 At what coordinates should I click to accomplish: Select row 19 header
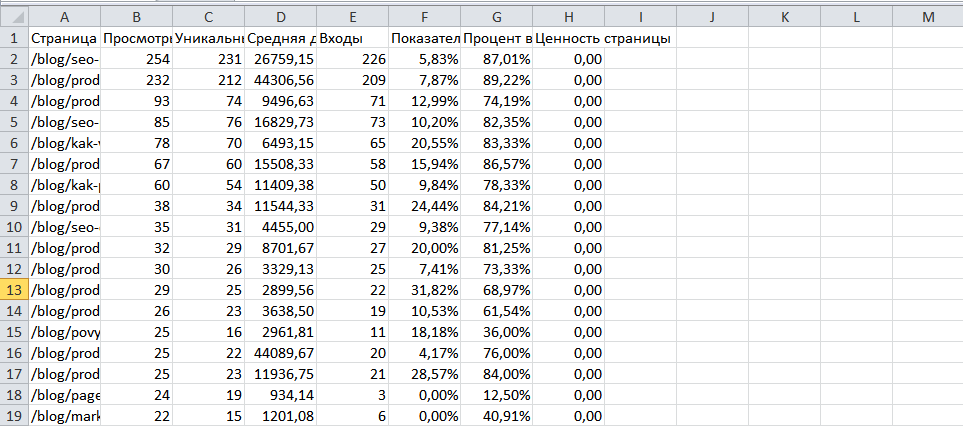(x=14, y=416)
